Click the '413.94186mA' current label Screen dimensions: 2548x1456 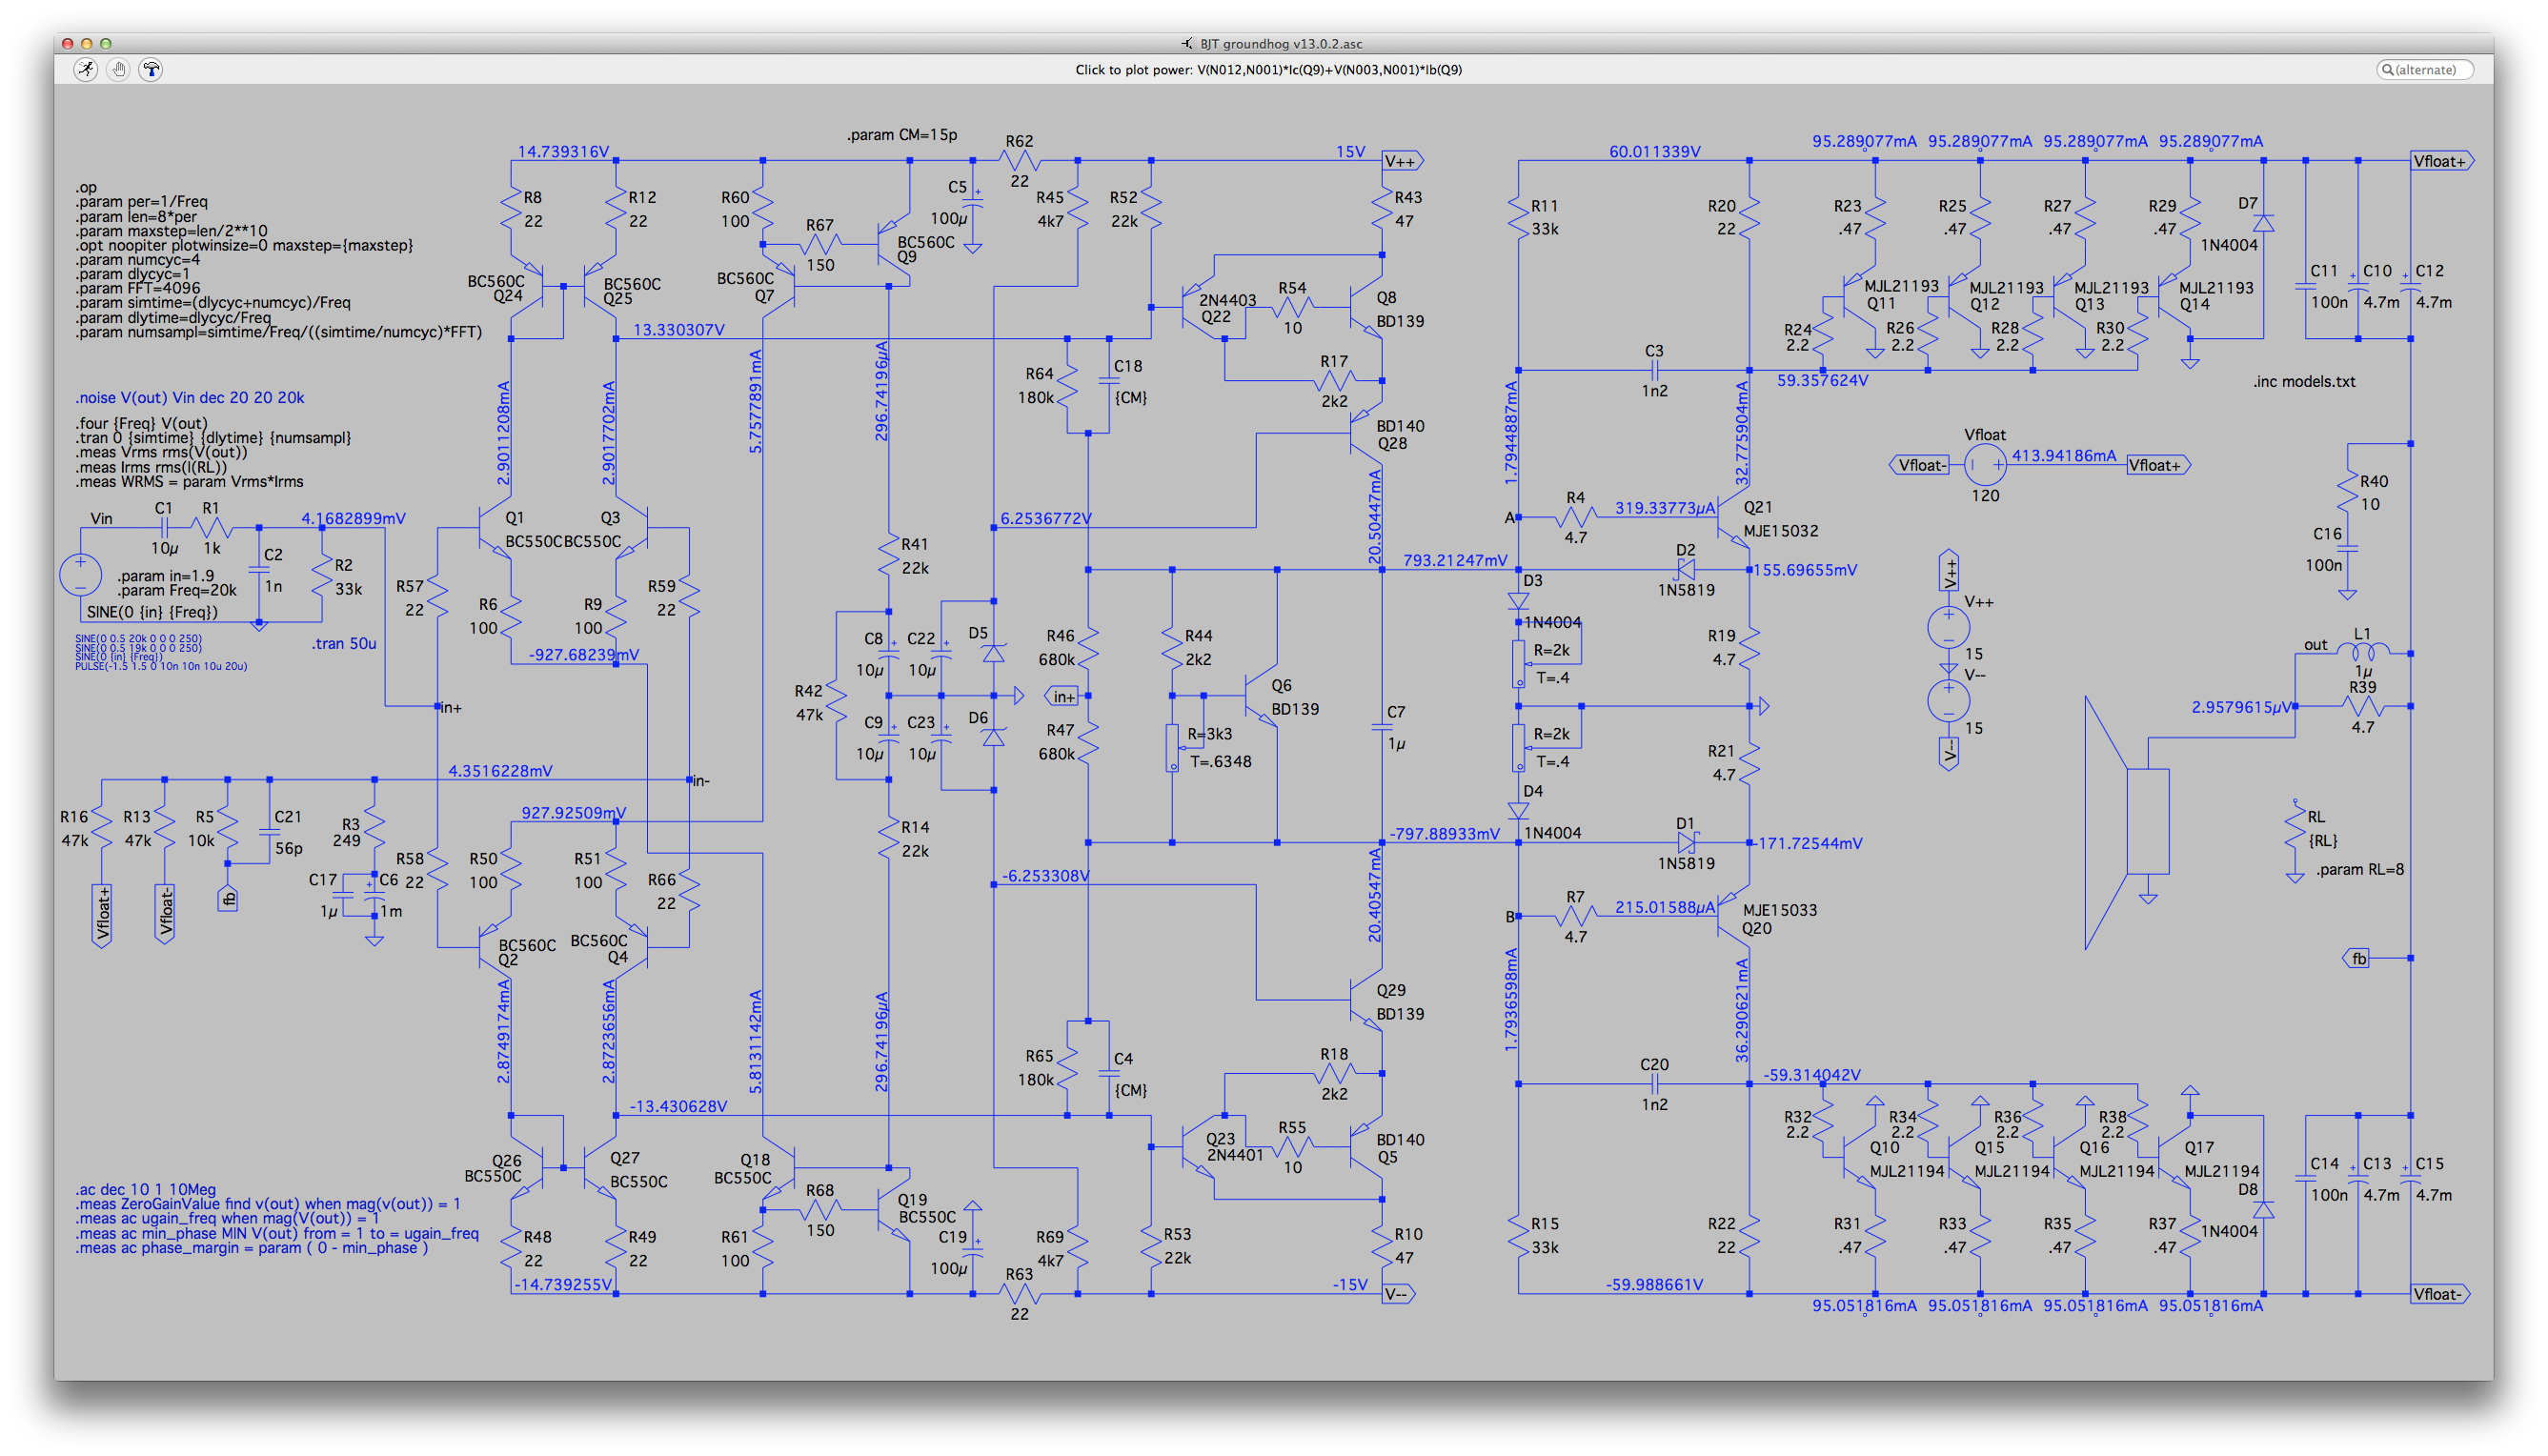(x=2064, y=455)
